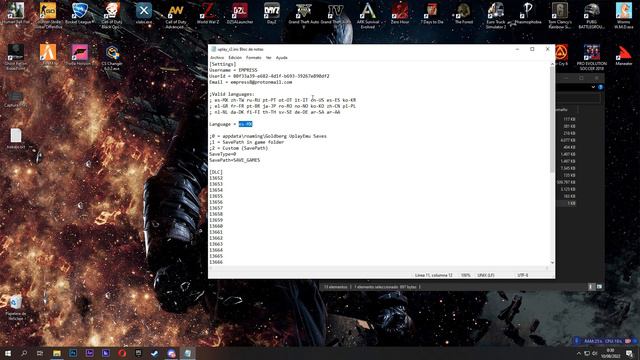640x360 pixels.
Task: Open the PUBG BATTLEGROUNDS desktop icon
Action: click(x=591, y=15)
